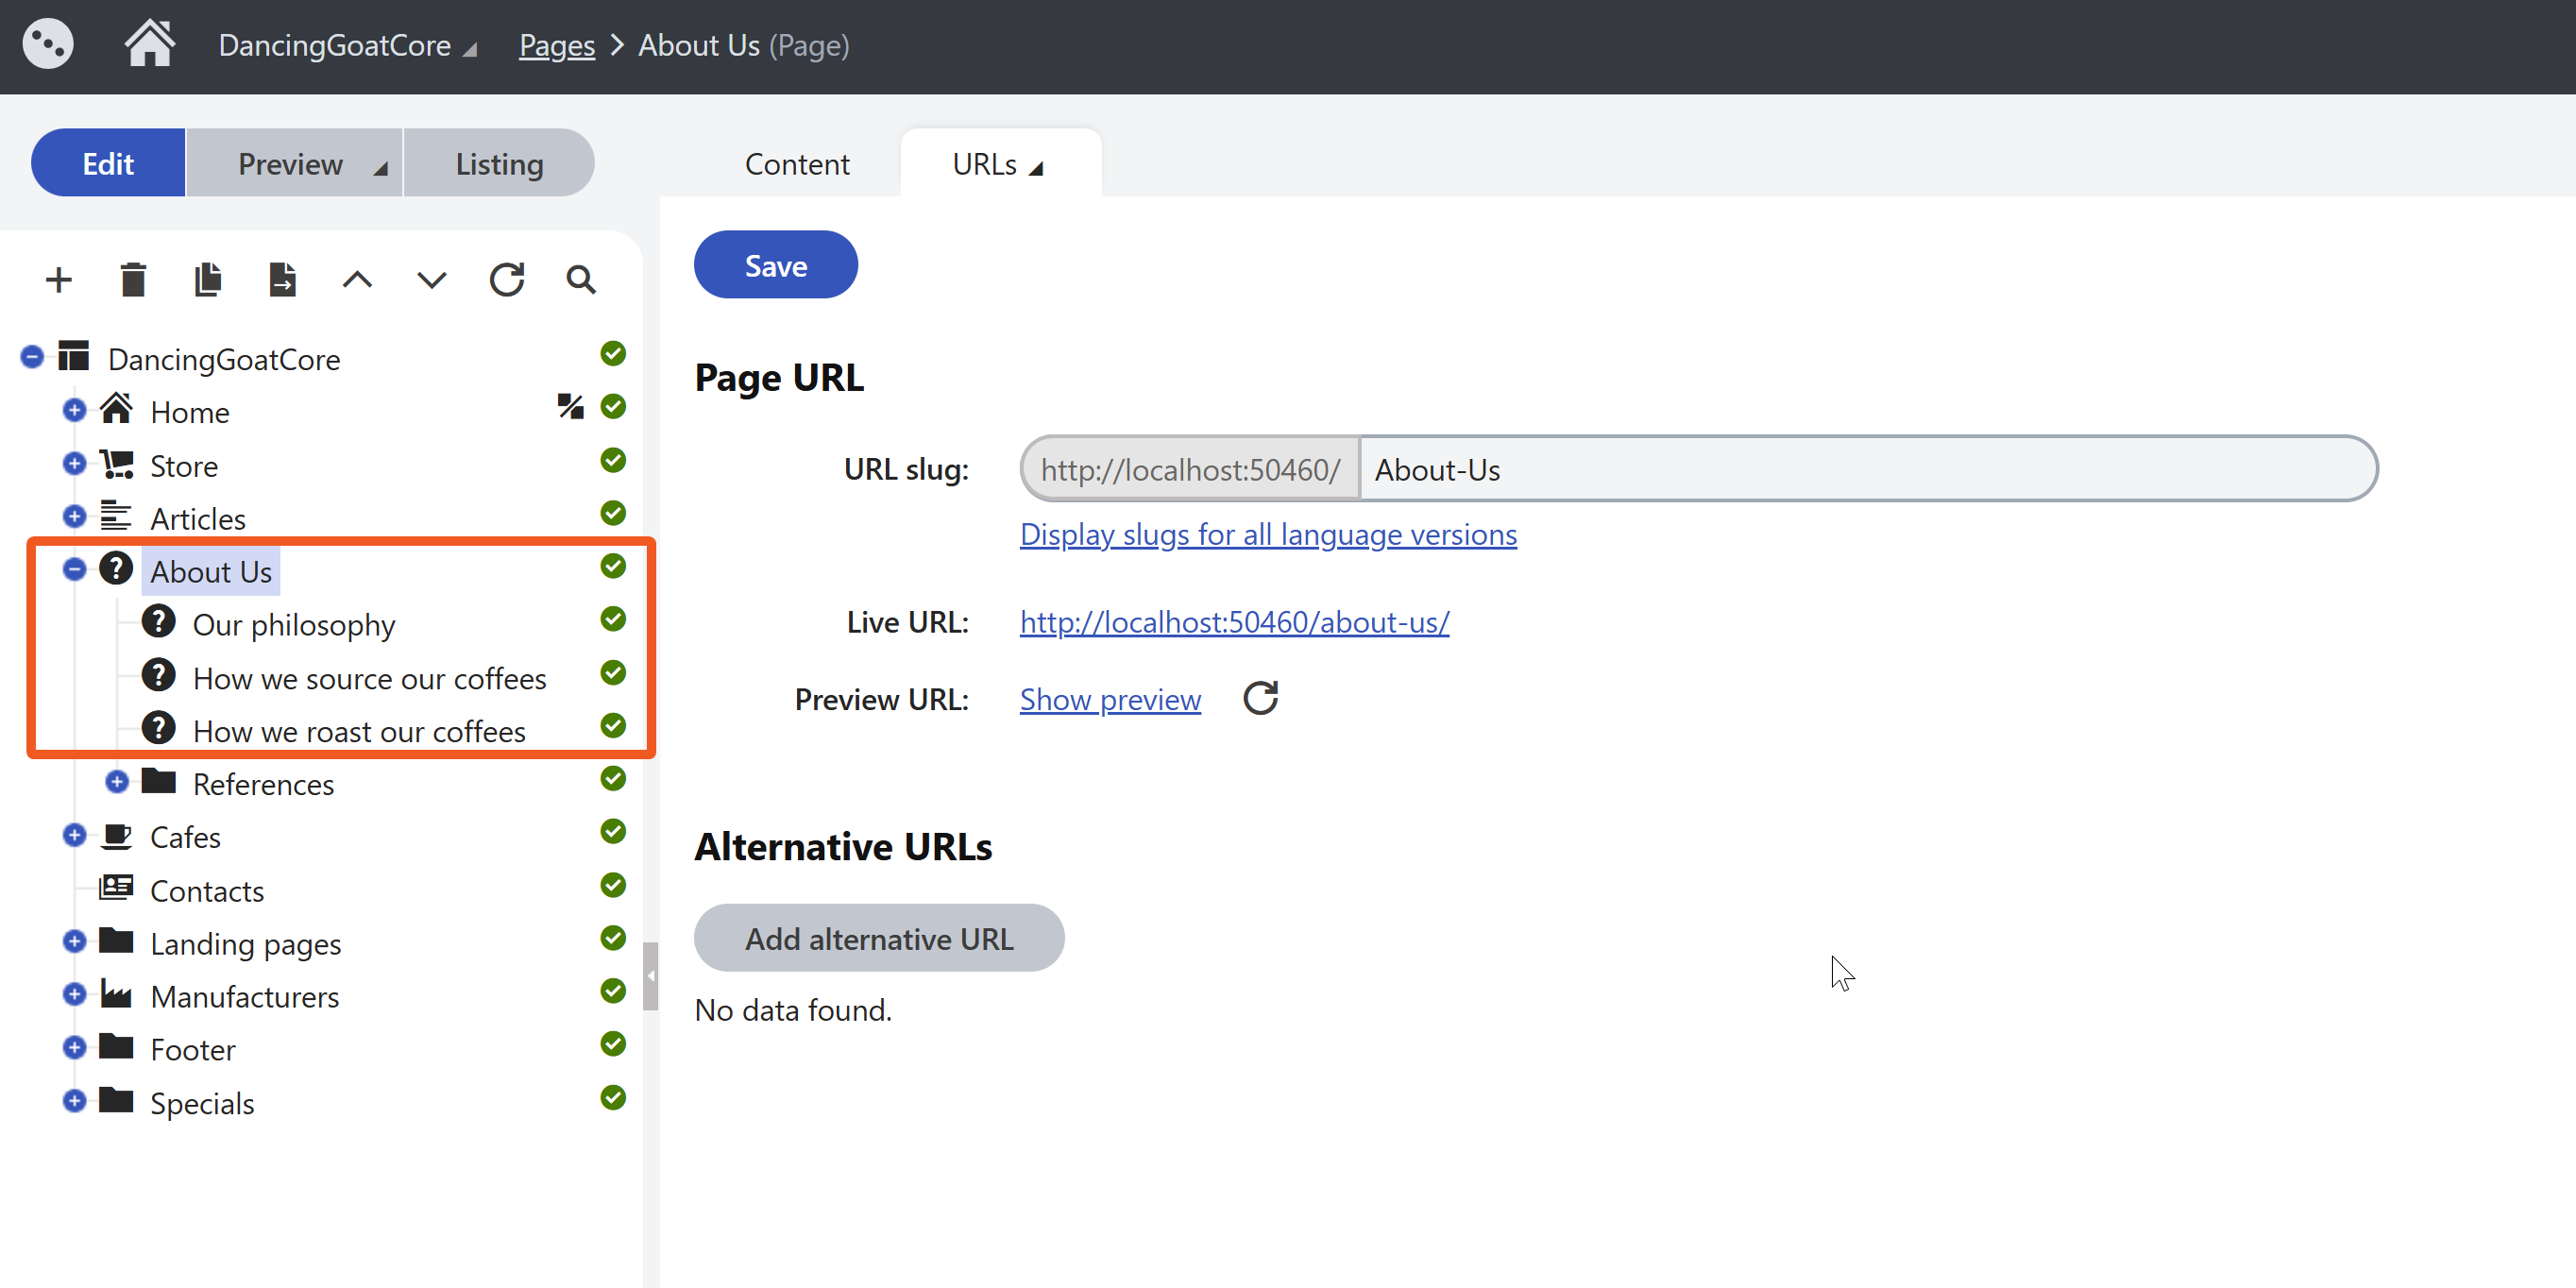This screenshot has height=1288, width=2576.
Task: Open page tree search
Action: (581, 280)
